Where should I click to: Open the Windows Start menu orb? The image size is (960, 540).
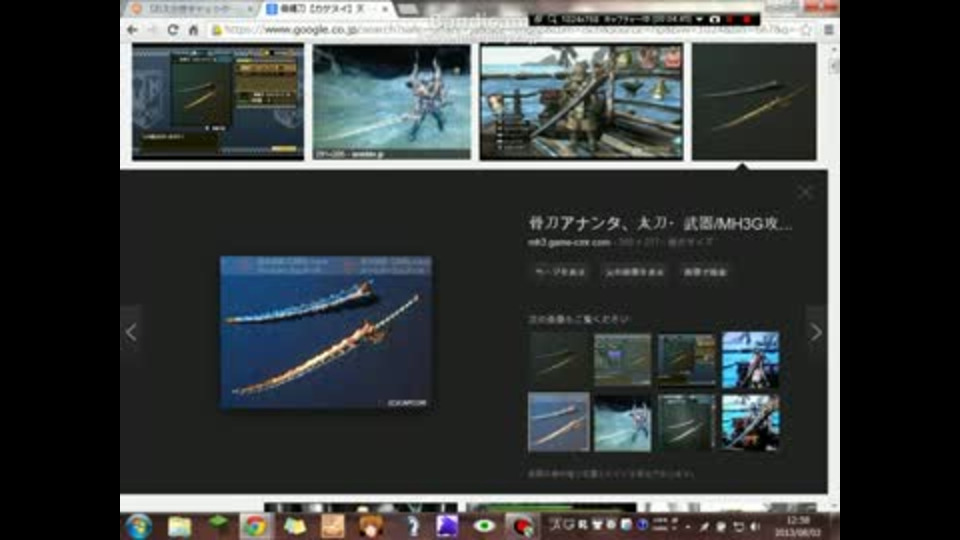tap(139, 527)
